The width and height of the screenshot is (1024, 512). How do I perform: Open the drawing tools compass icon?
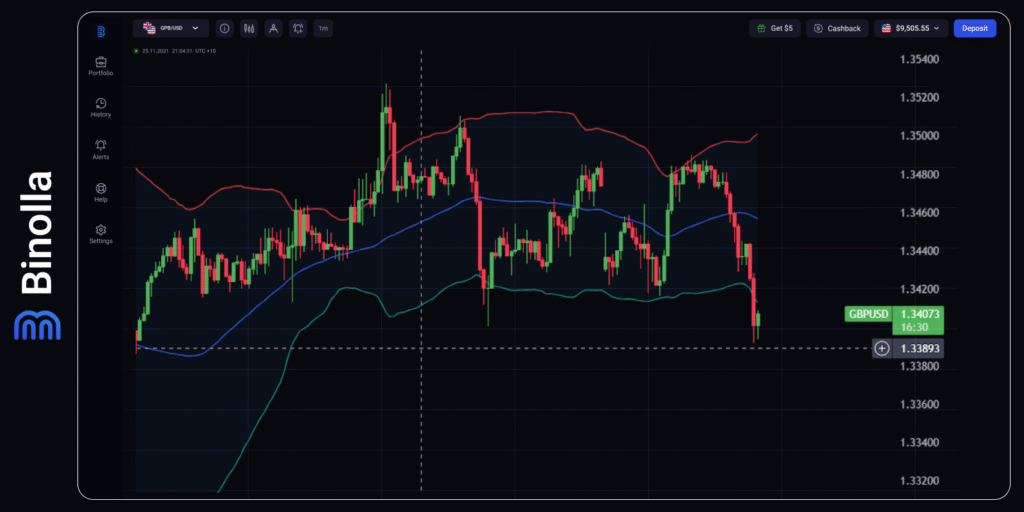pos(273,29)
